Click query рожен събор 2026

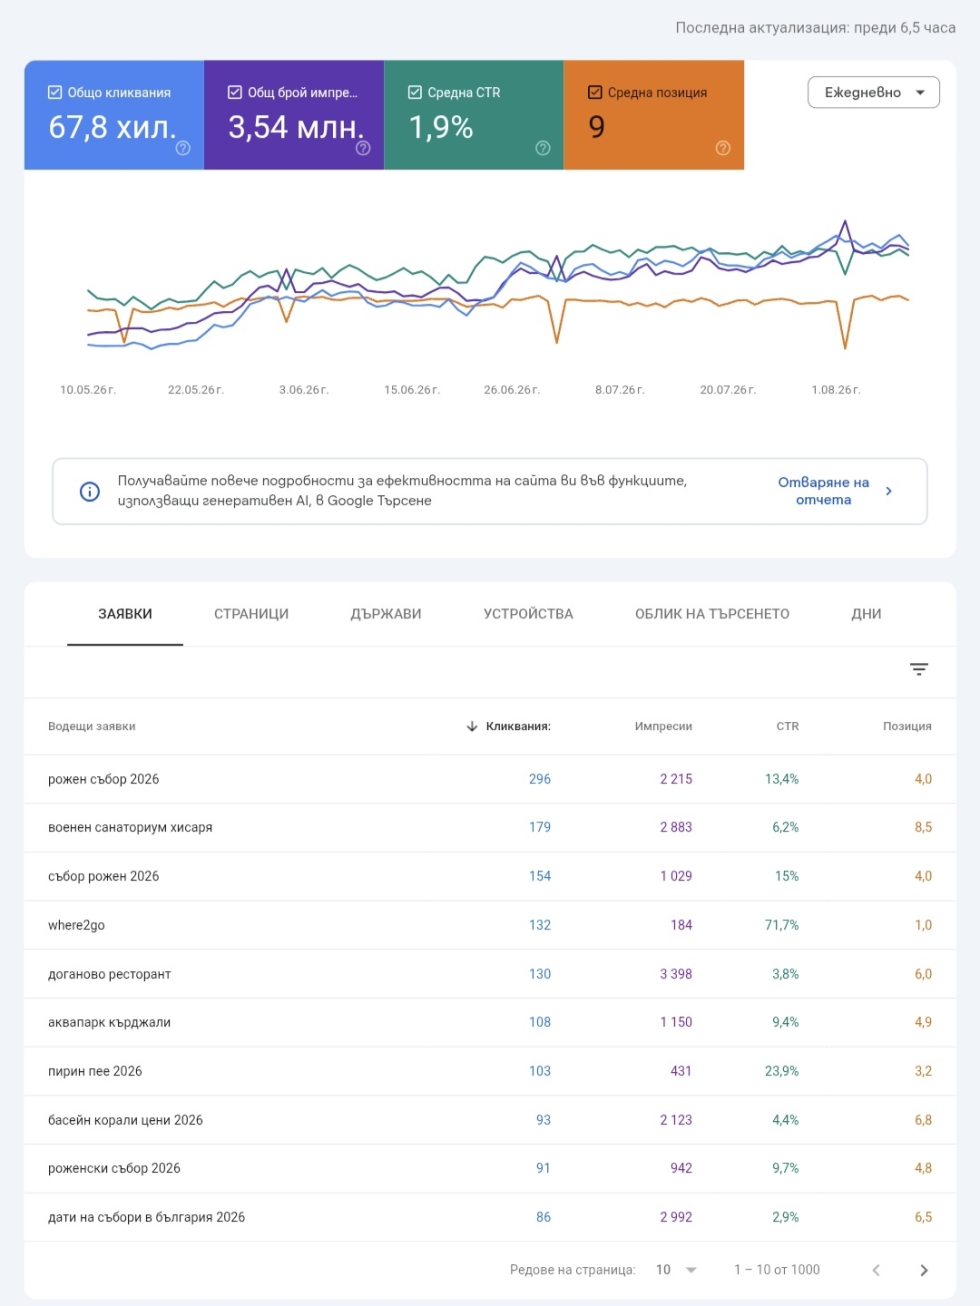pos(104,779)
